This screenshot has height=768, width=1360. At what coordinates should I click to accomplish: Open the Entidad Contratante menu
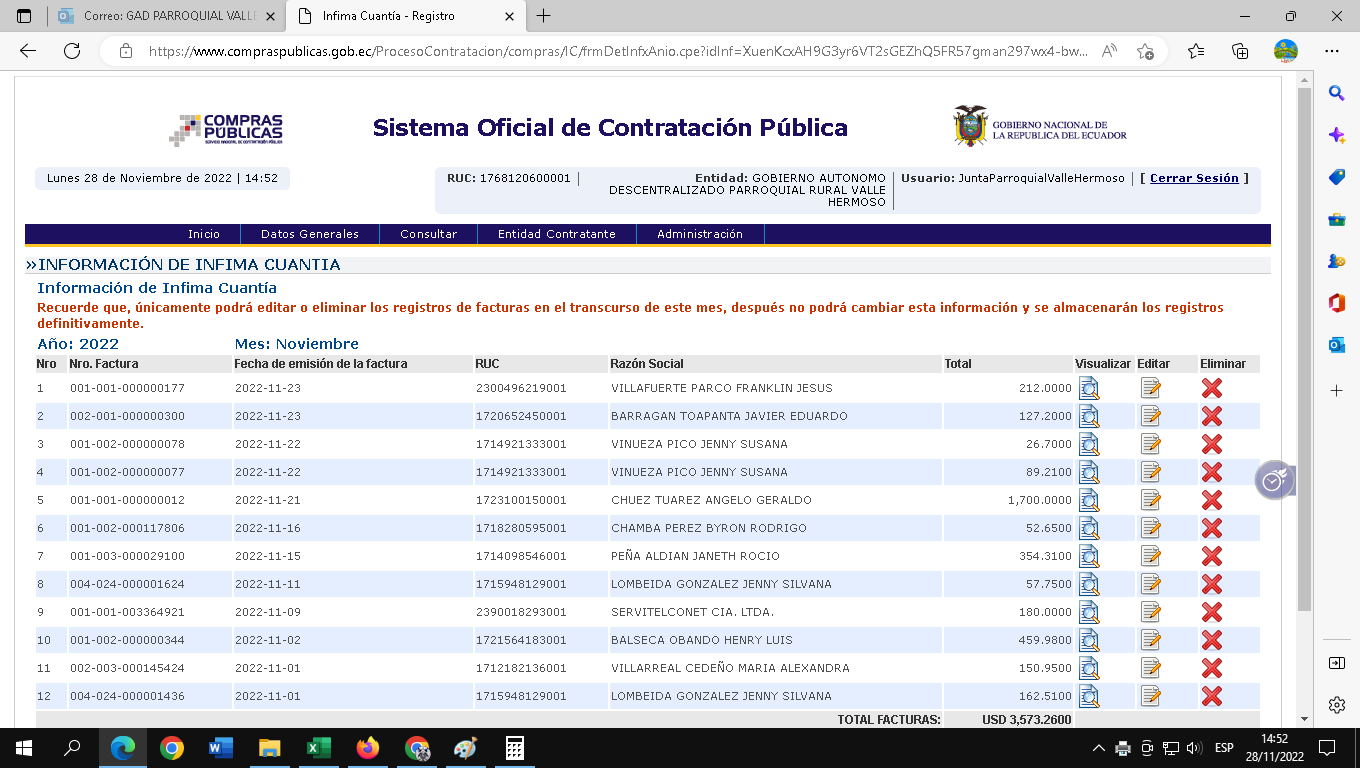pos(556,234)
